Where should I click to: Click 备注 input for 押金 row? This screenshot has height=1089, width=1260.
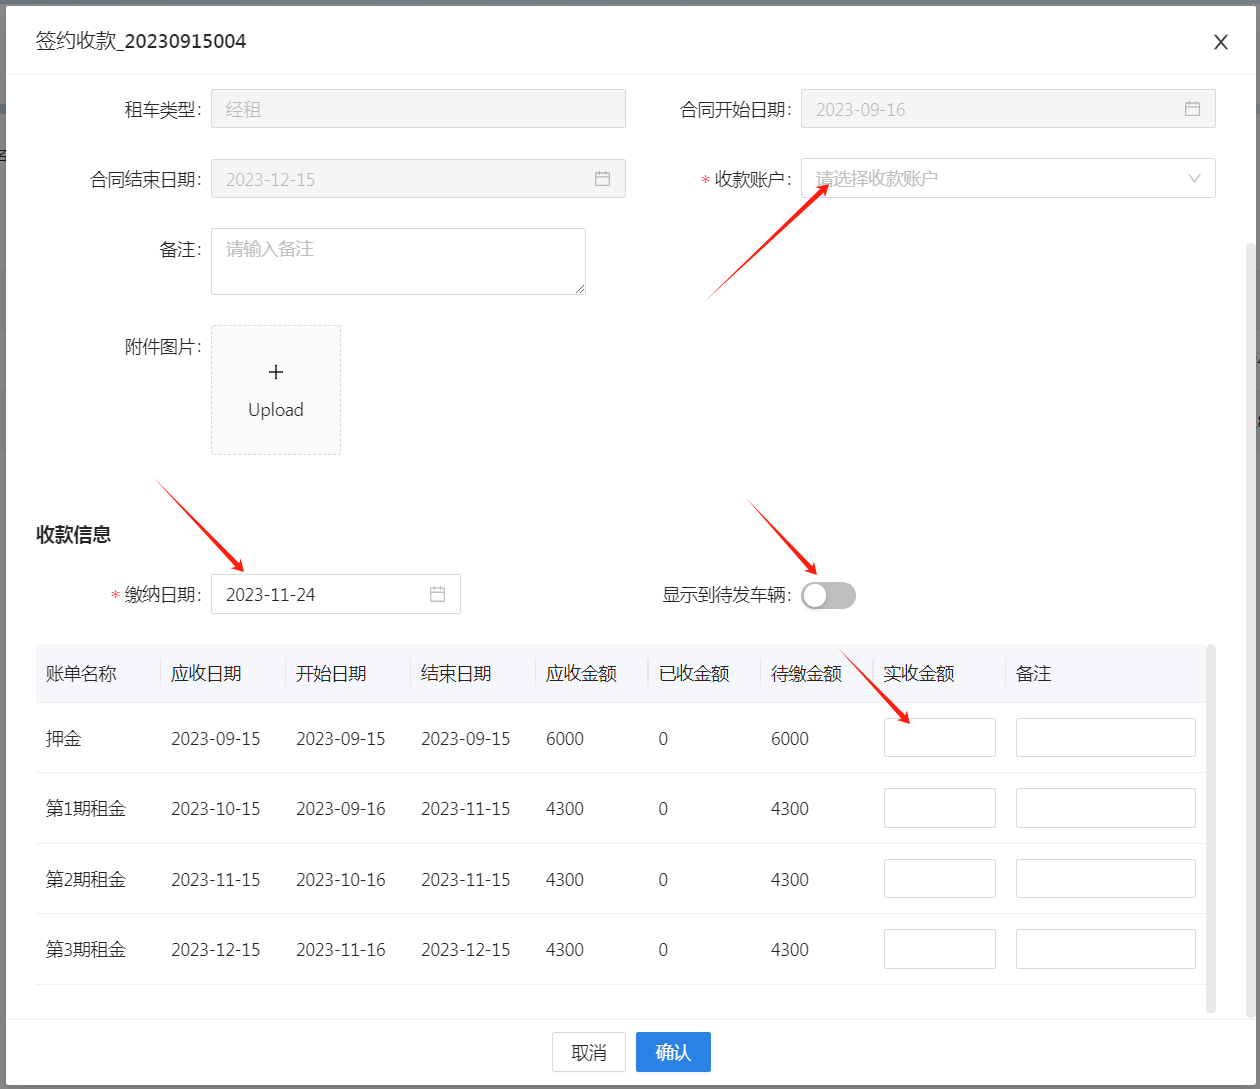coord(1105,738)
